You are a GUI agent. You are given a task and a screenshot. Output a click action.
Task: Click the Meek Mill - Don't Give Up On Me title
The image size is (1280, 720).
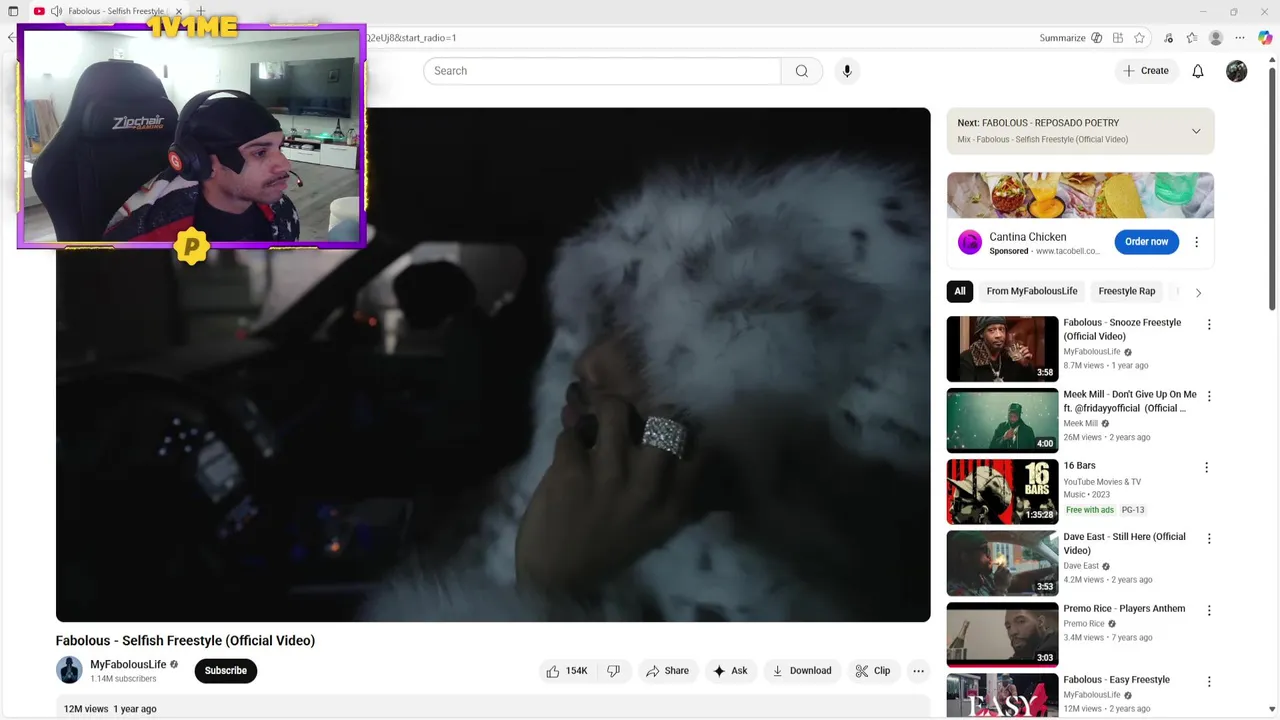point(1130,401)
